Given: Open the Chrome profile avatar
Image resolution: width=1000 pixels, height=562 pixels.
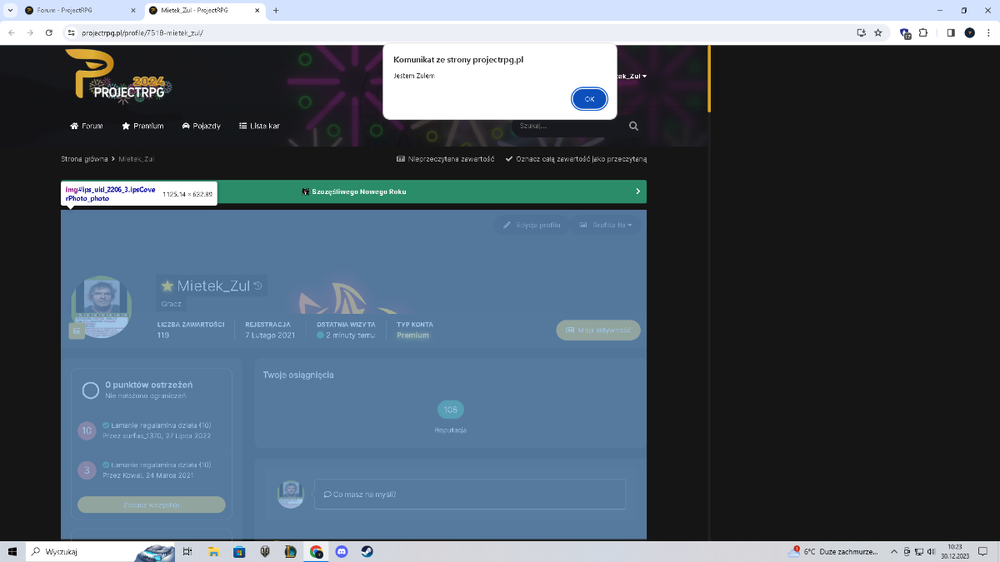Looking at the screenshot, I should [969, 33].
